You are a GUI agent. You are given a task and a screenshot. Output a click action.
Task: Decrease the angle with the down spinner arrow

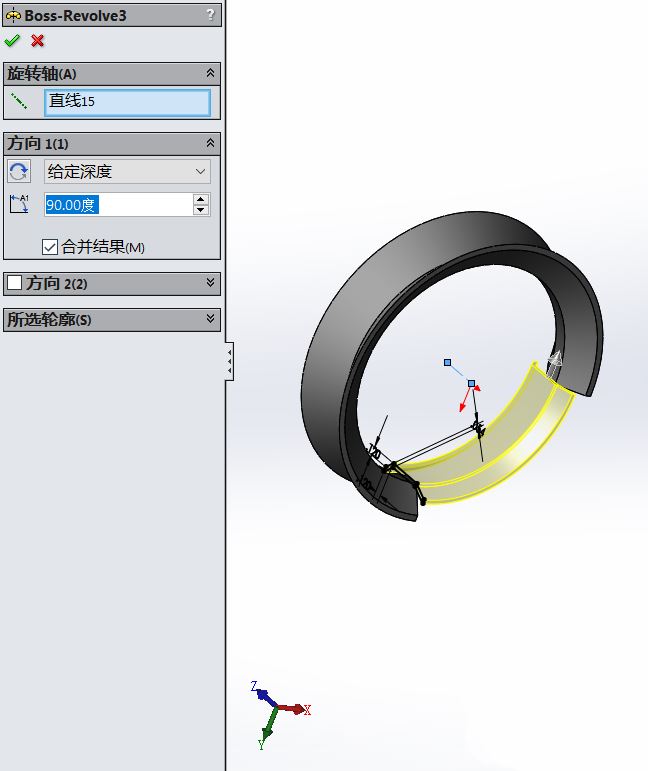pos(201,210)
